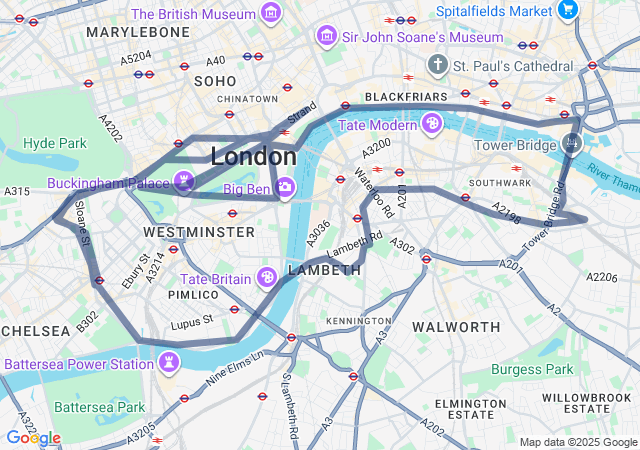Select the Spitalfields Market text label

(x=494, y=11)
